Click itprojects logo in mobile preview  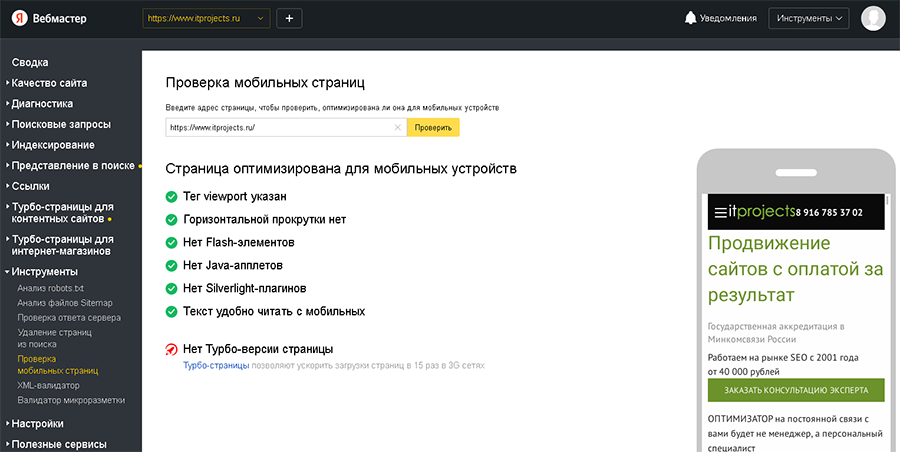762,211
